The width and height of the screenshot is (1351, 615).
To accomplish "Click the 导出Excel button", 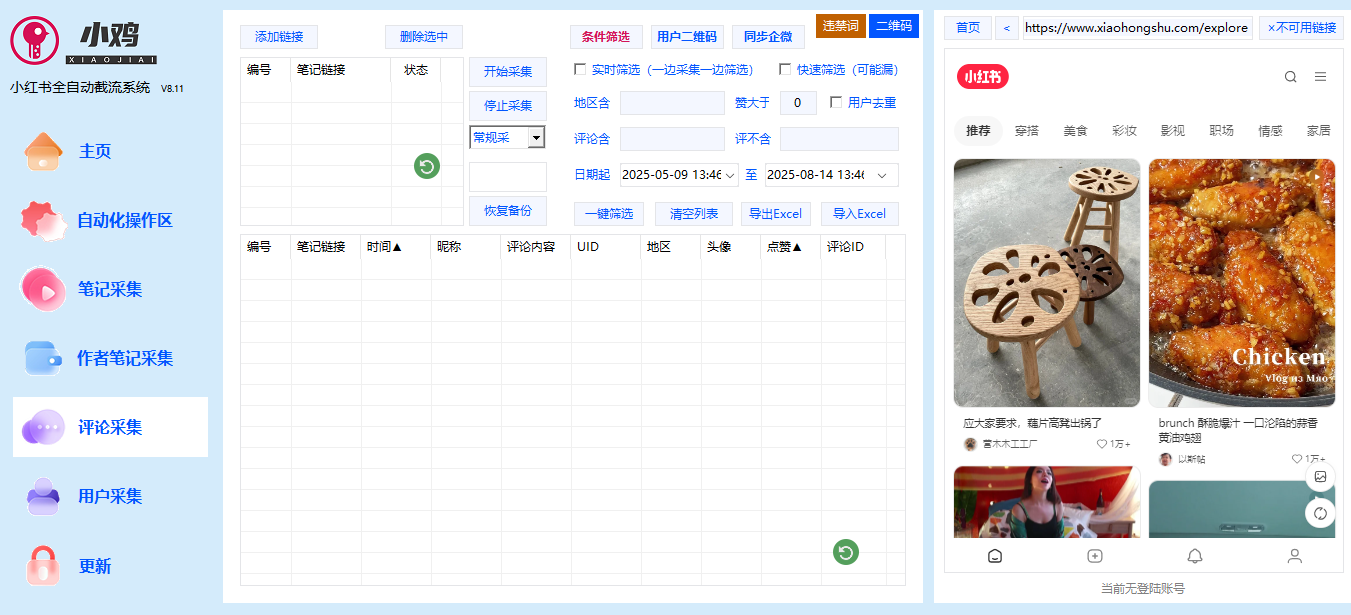I will [x=776, y=214].
